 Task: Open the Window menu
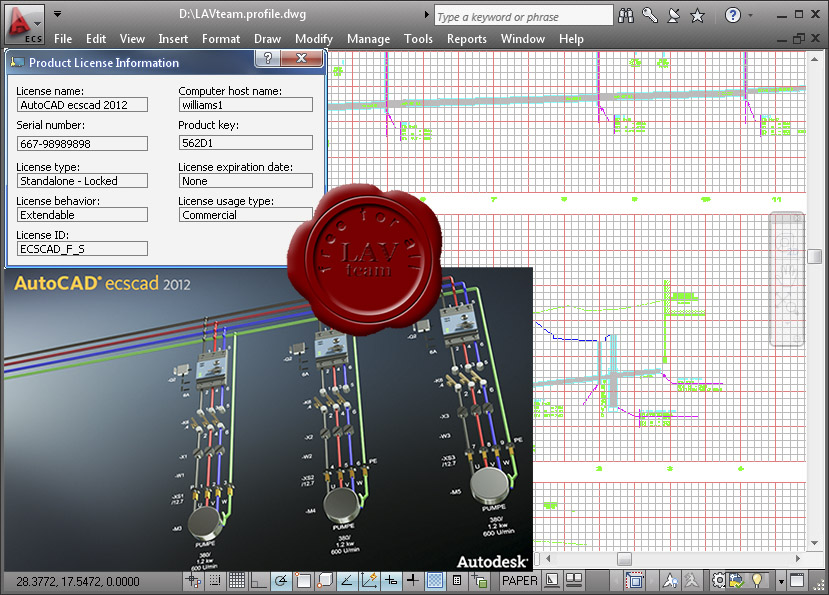pos(522,39)
